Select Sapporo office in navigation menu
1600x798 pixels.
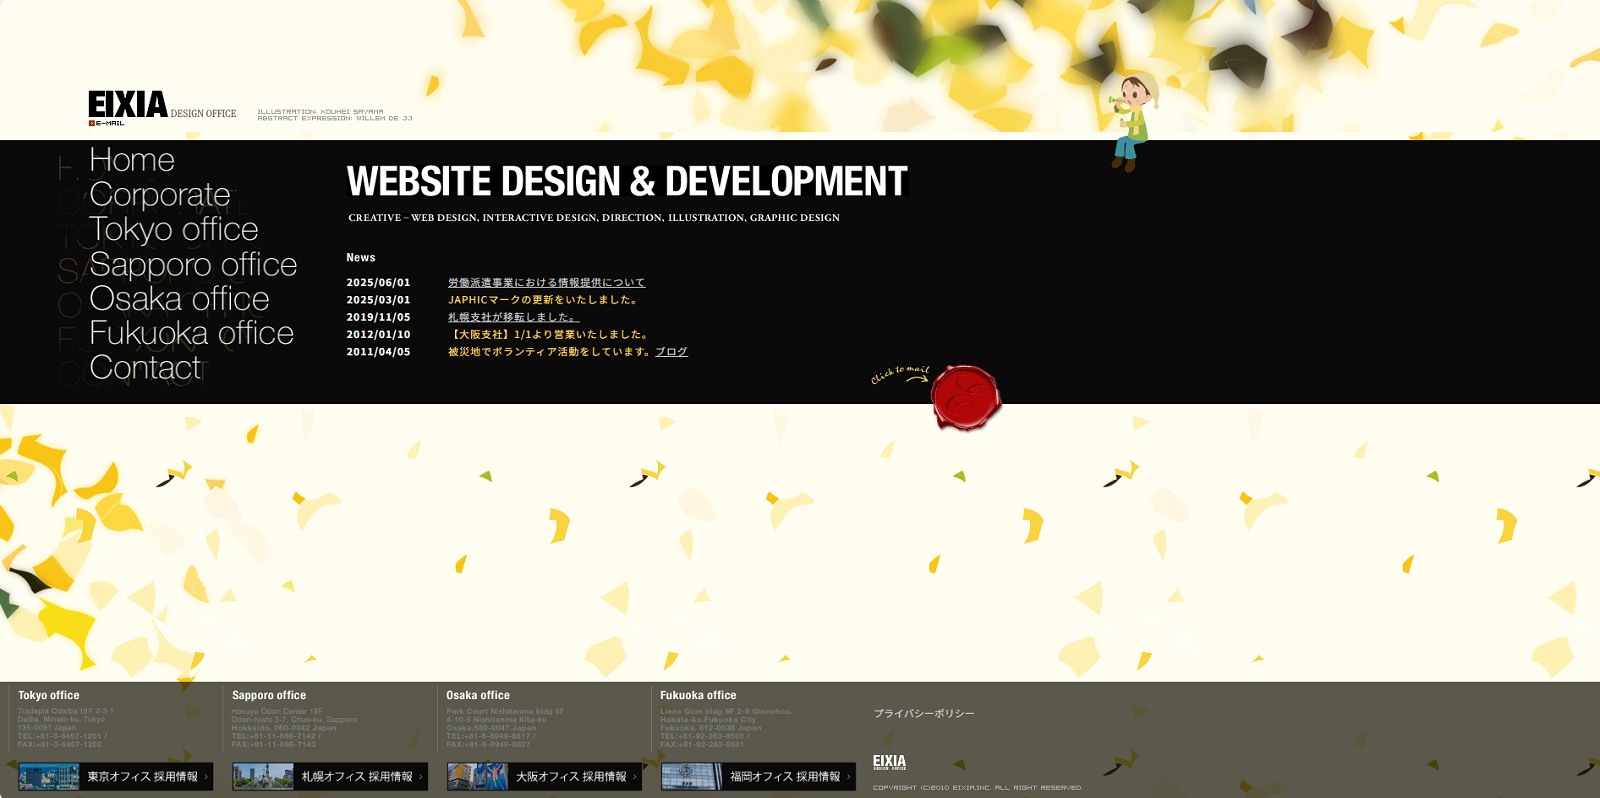(193, 265)
